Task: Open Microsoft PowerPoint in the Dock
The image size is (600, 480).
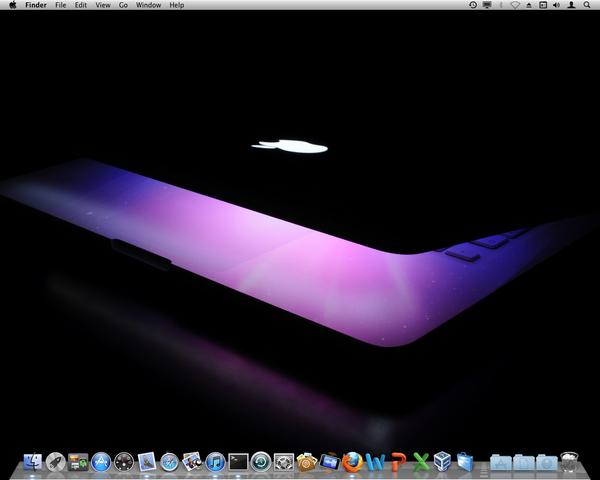Action: pos(398,462)
